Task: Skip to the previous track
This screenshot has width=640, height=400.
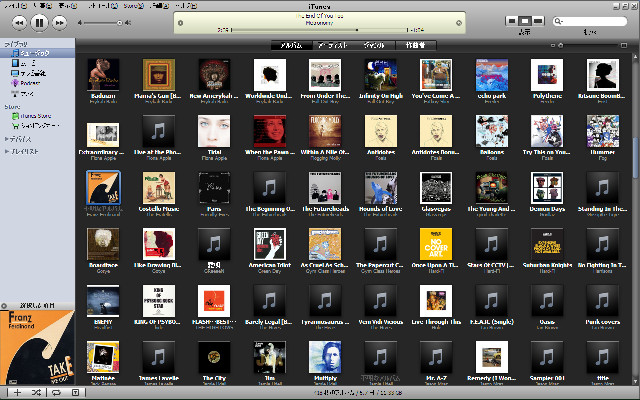Action: click(x=18, y=21)
